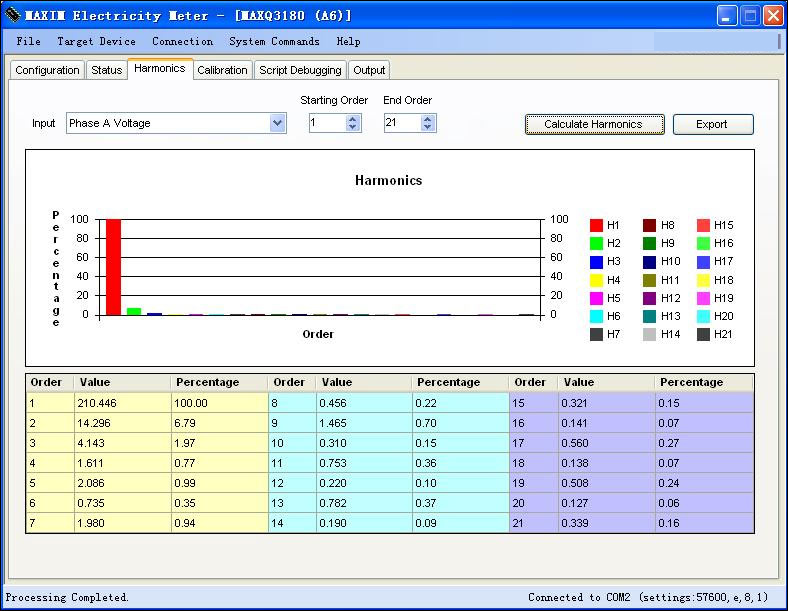Open the Target Device menu
The image size is (788, 611).
[96, 41]
